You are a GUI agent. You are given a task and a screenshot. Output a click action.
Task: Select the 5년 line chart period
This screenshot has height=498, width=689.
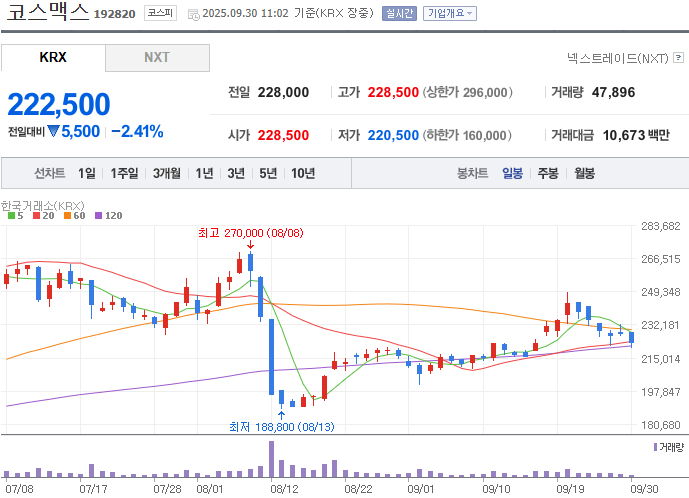coord(268,173)
